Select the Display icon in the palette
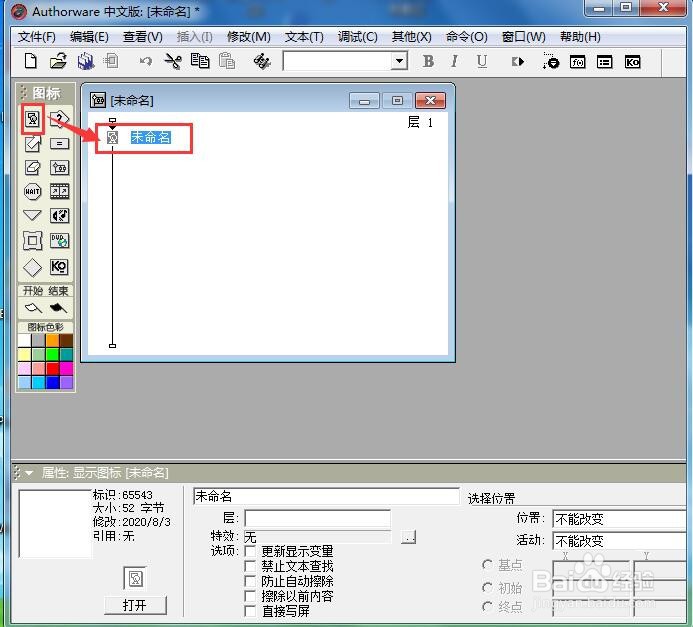693x627 pixels. [x=33, y=119]
